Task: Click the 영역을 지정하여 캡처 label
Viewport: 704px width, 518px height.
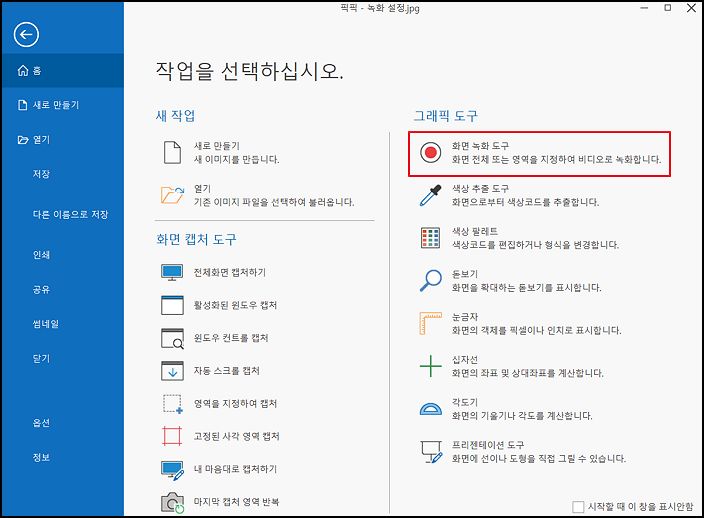Action: tap(235, 404)
